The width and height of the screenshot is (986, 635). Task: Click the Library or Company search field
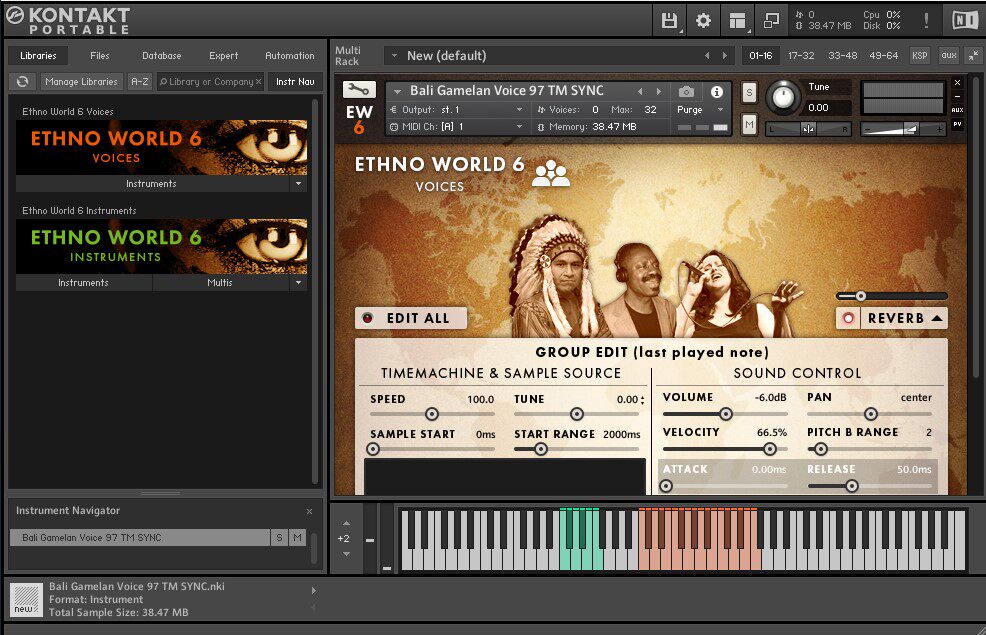[x=210, y=81]
